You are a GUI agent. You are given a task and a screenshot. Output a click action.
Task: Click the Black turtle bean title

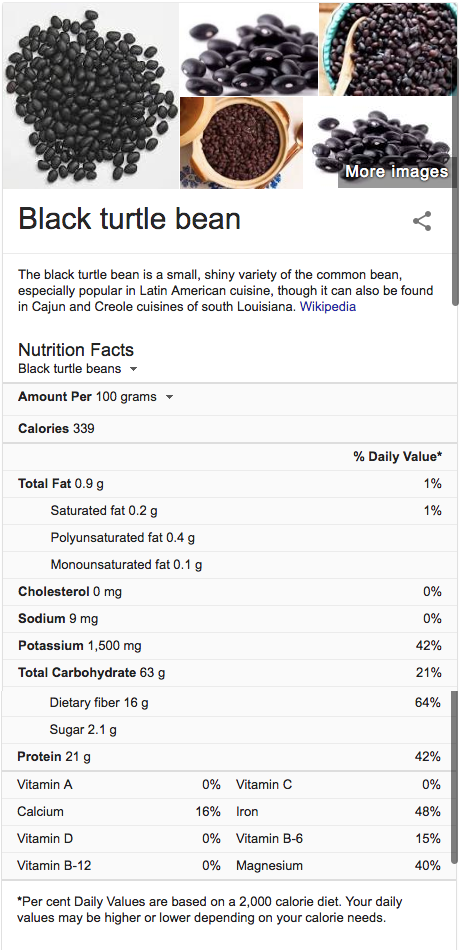[x=130, y=219]
